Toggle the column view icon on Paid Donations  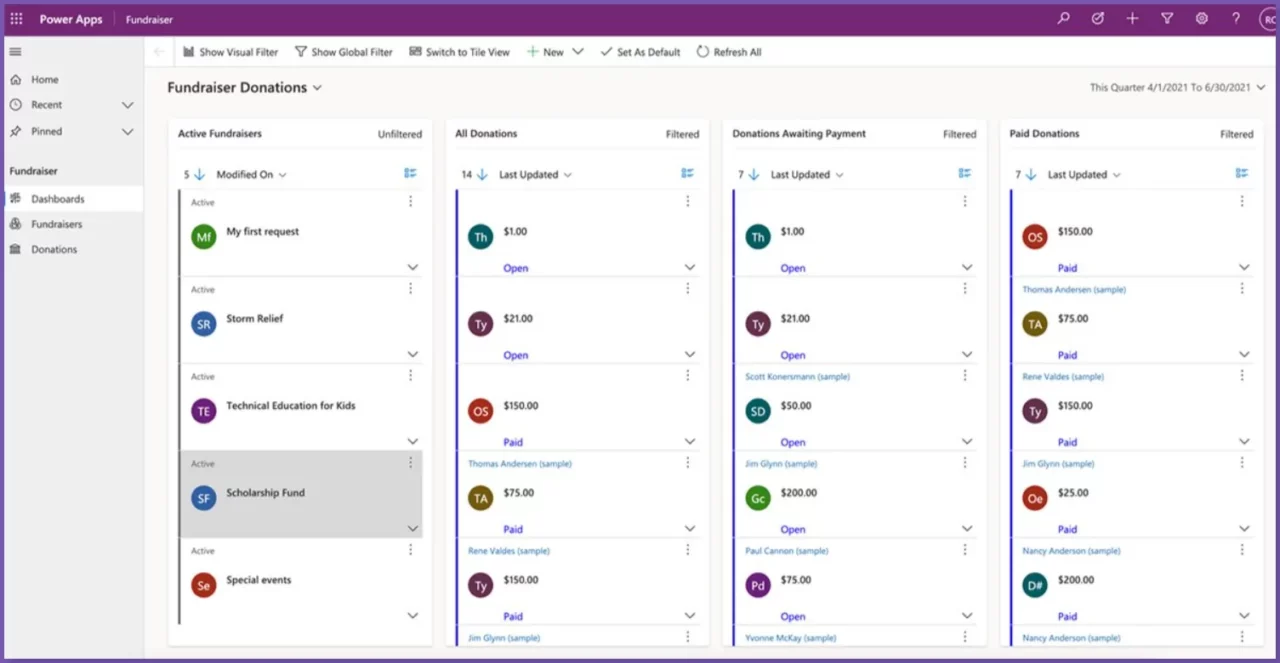click(1242, 172)
